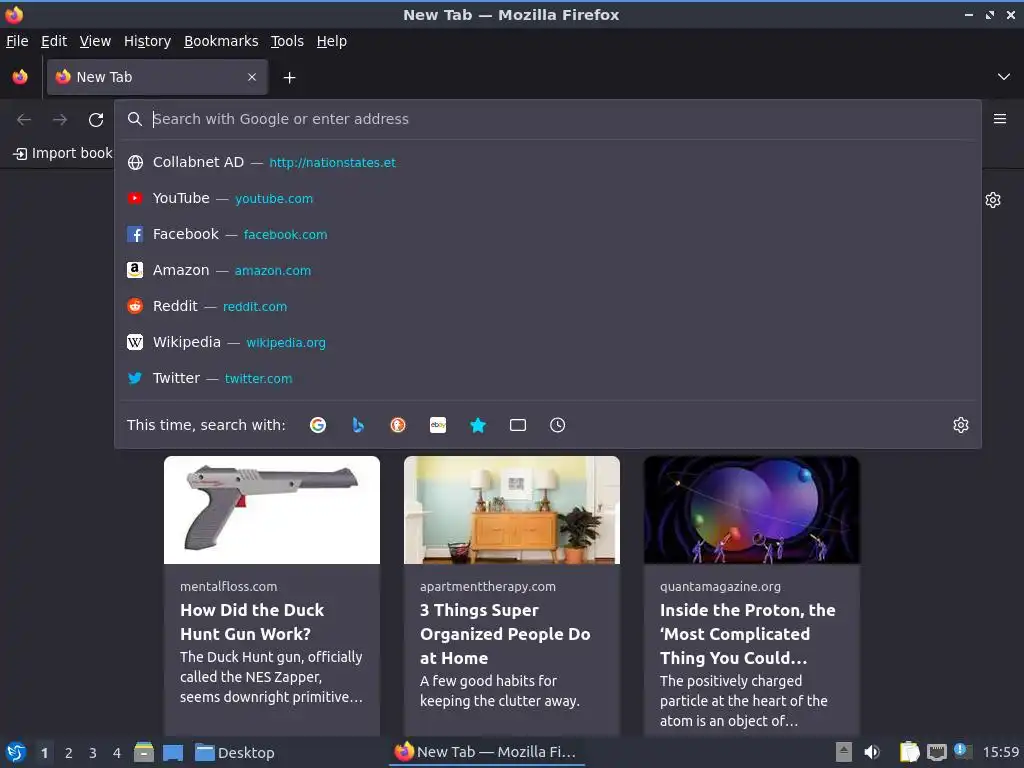
Task: Search this time with Google icon
Action: (x=318, y=425)
